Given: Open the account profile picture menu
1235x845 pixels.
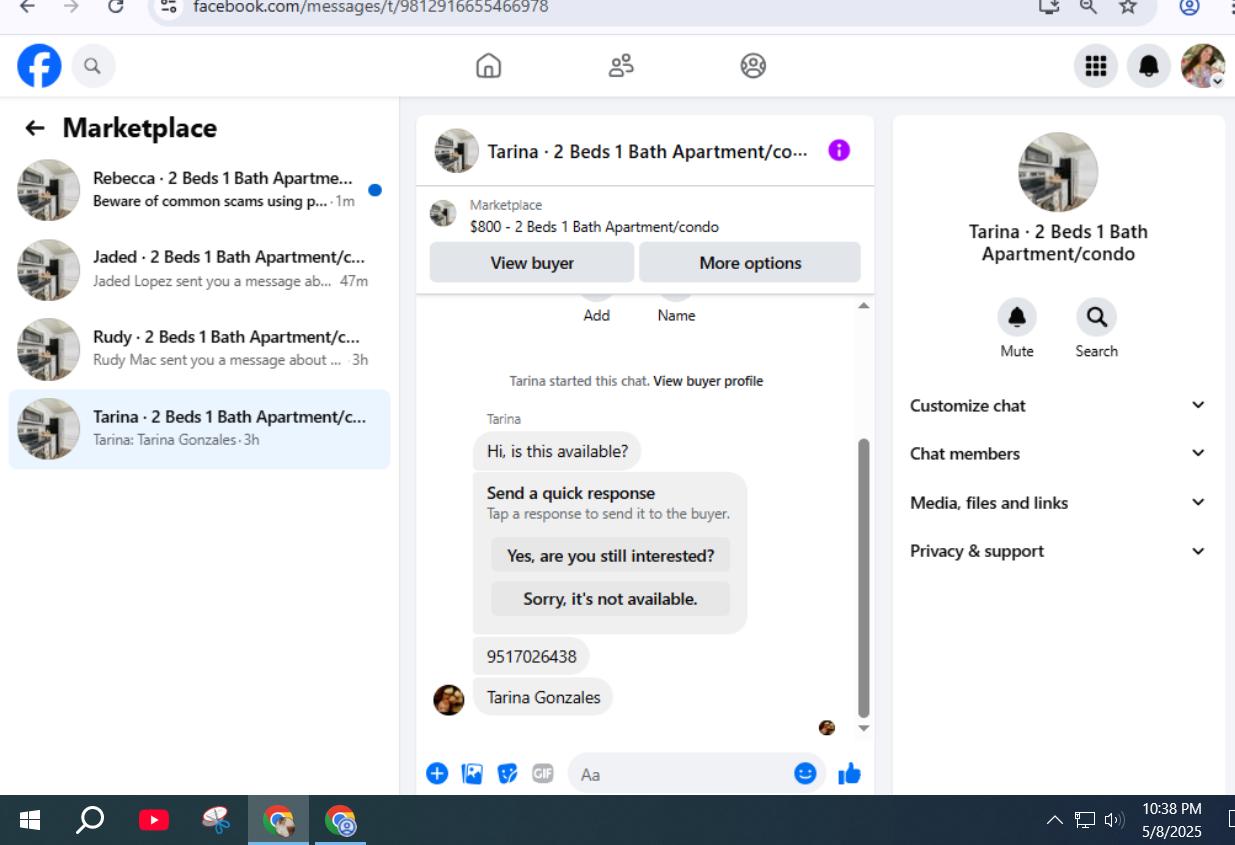Looking at the screenshot, I should (1203, 66).
